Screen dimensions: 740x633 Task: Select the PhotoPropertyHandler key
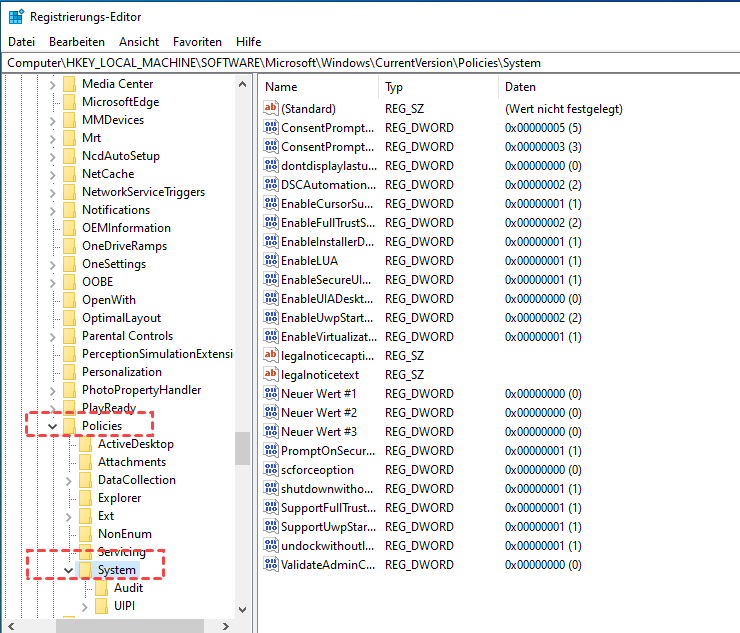pos(142,390)
